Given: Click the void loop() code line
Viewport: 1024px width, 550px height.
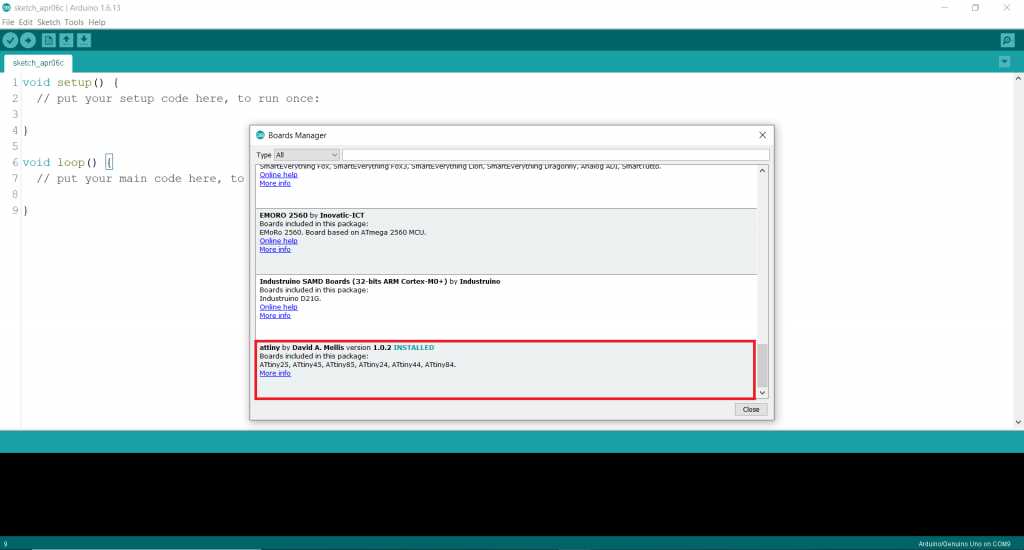Looking at the screenshot, I should coord(67,163).
